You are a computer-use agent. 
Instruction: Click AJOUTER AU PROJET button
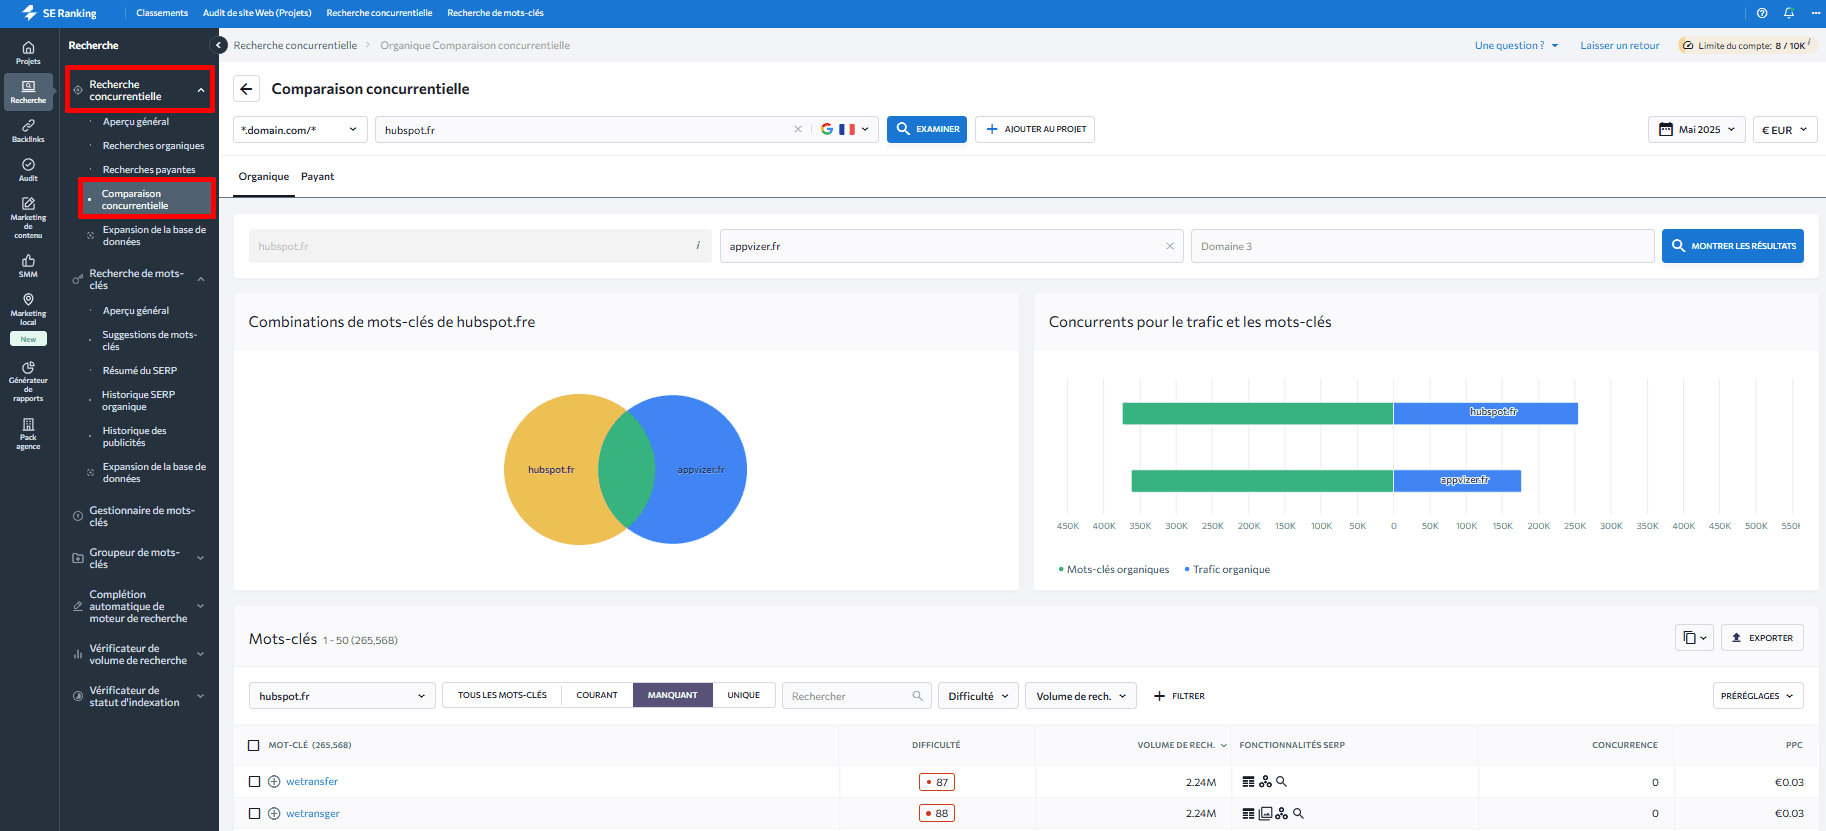(1035, 129)
